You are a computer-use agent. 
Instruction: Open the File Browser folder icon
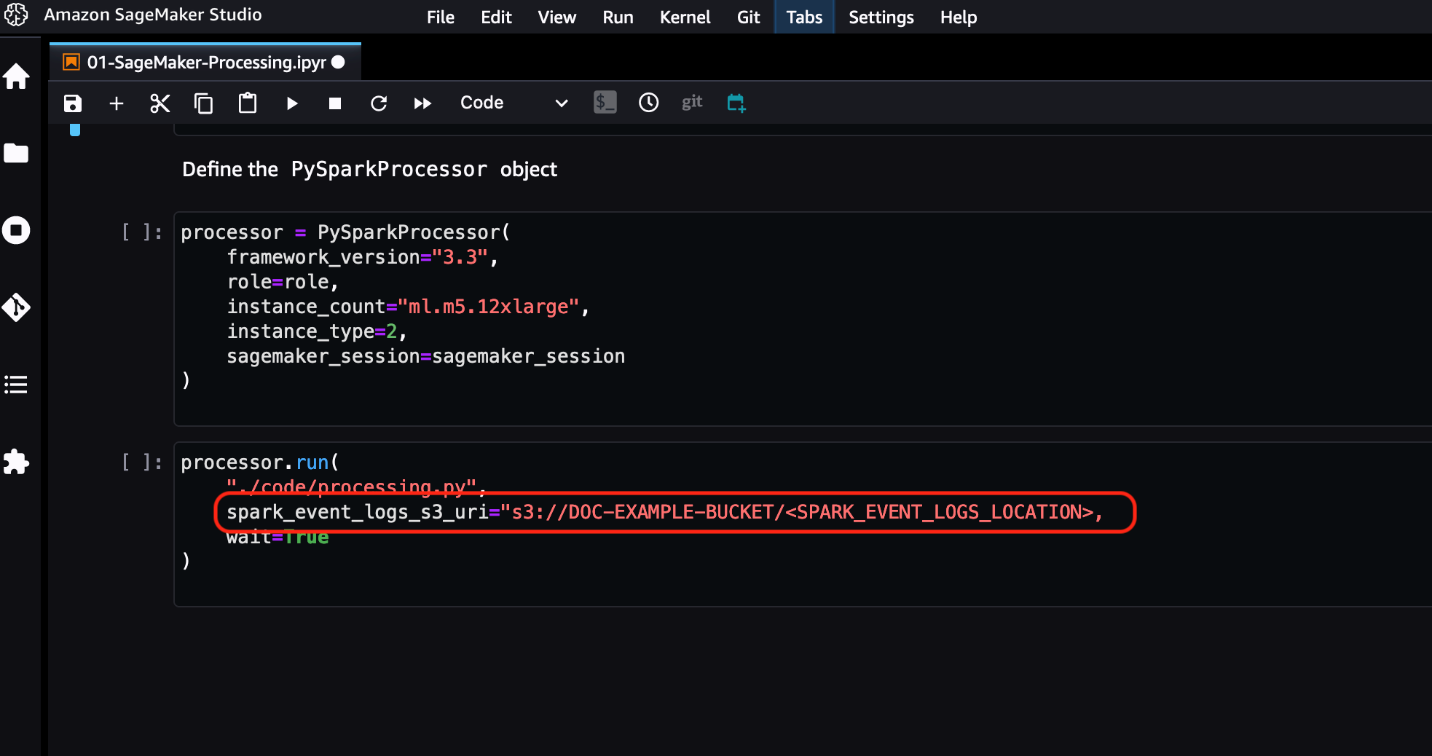(x=16, y=153)
